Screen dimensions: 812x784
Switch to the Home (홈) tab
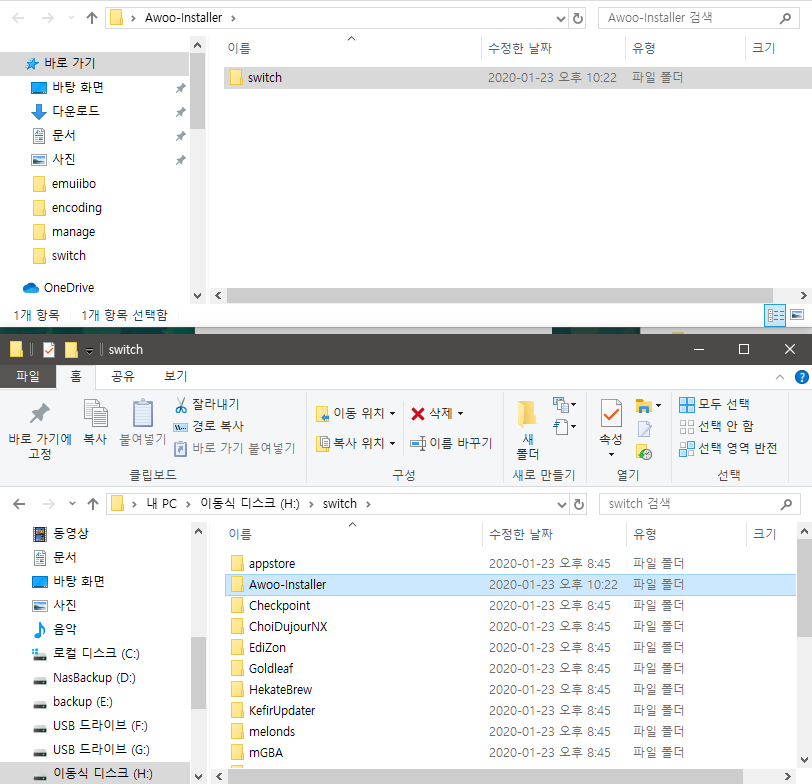(x=76, y=376)
